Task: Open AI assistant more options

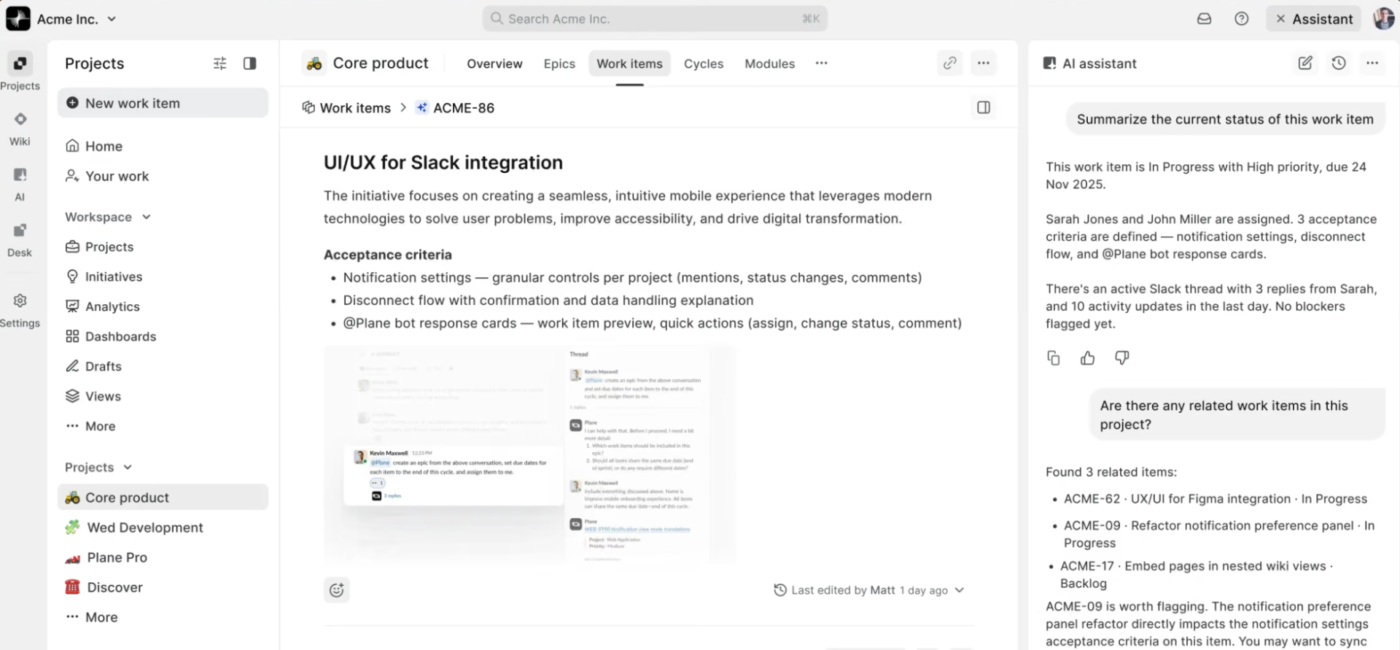Action: (x=1372, y=63)
